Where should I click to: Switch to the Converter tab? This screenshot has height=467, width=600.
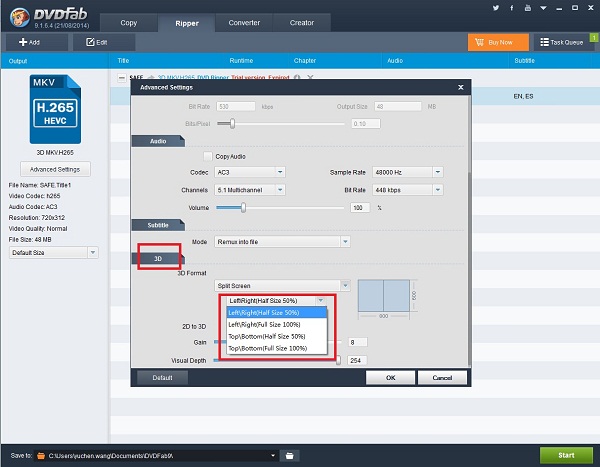coord(244,23)
